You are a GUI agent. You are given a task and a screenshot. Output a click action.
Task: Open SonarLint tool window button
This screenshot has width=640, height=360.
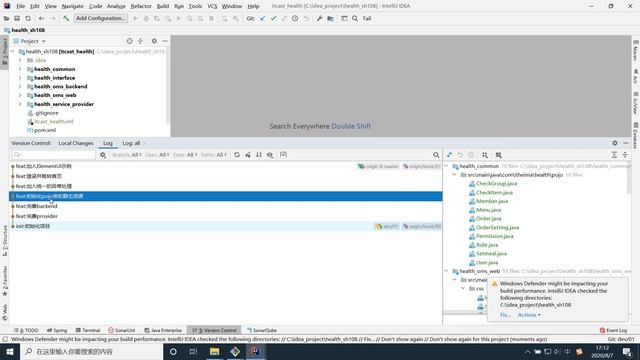point(122,330)
